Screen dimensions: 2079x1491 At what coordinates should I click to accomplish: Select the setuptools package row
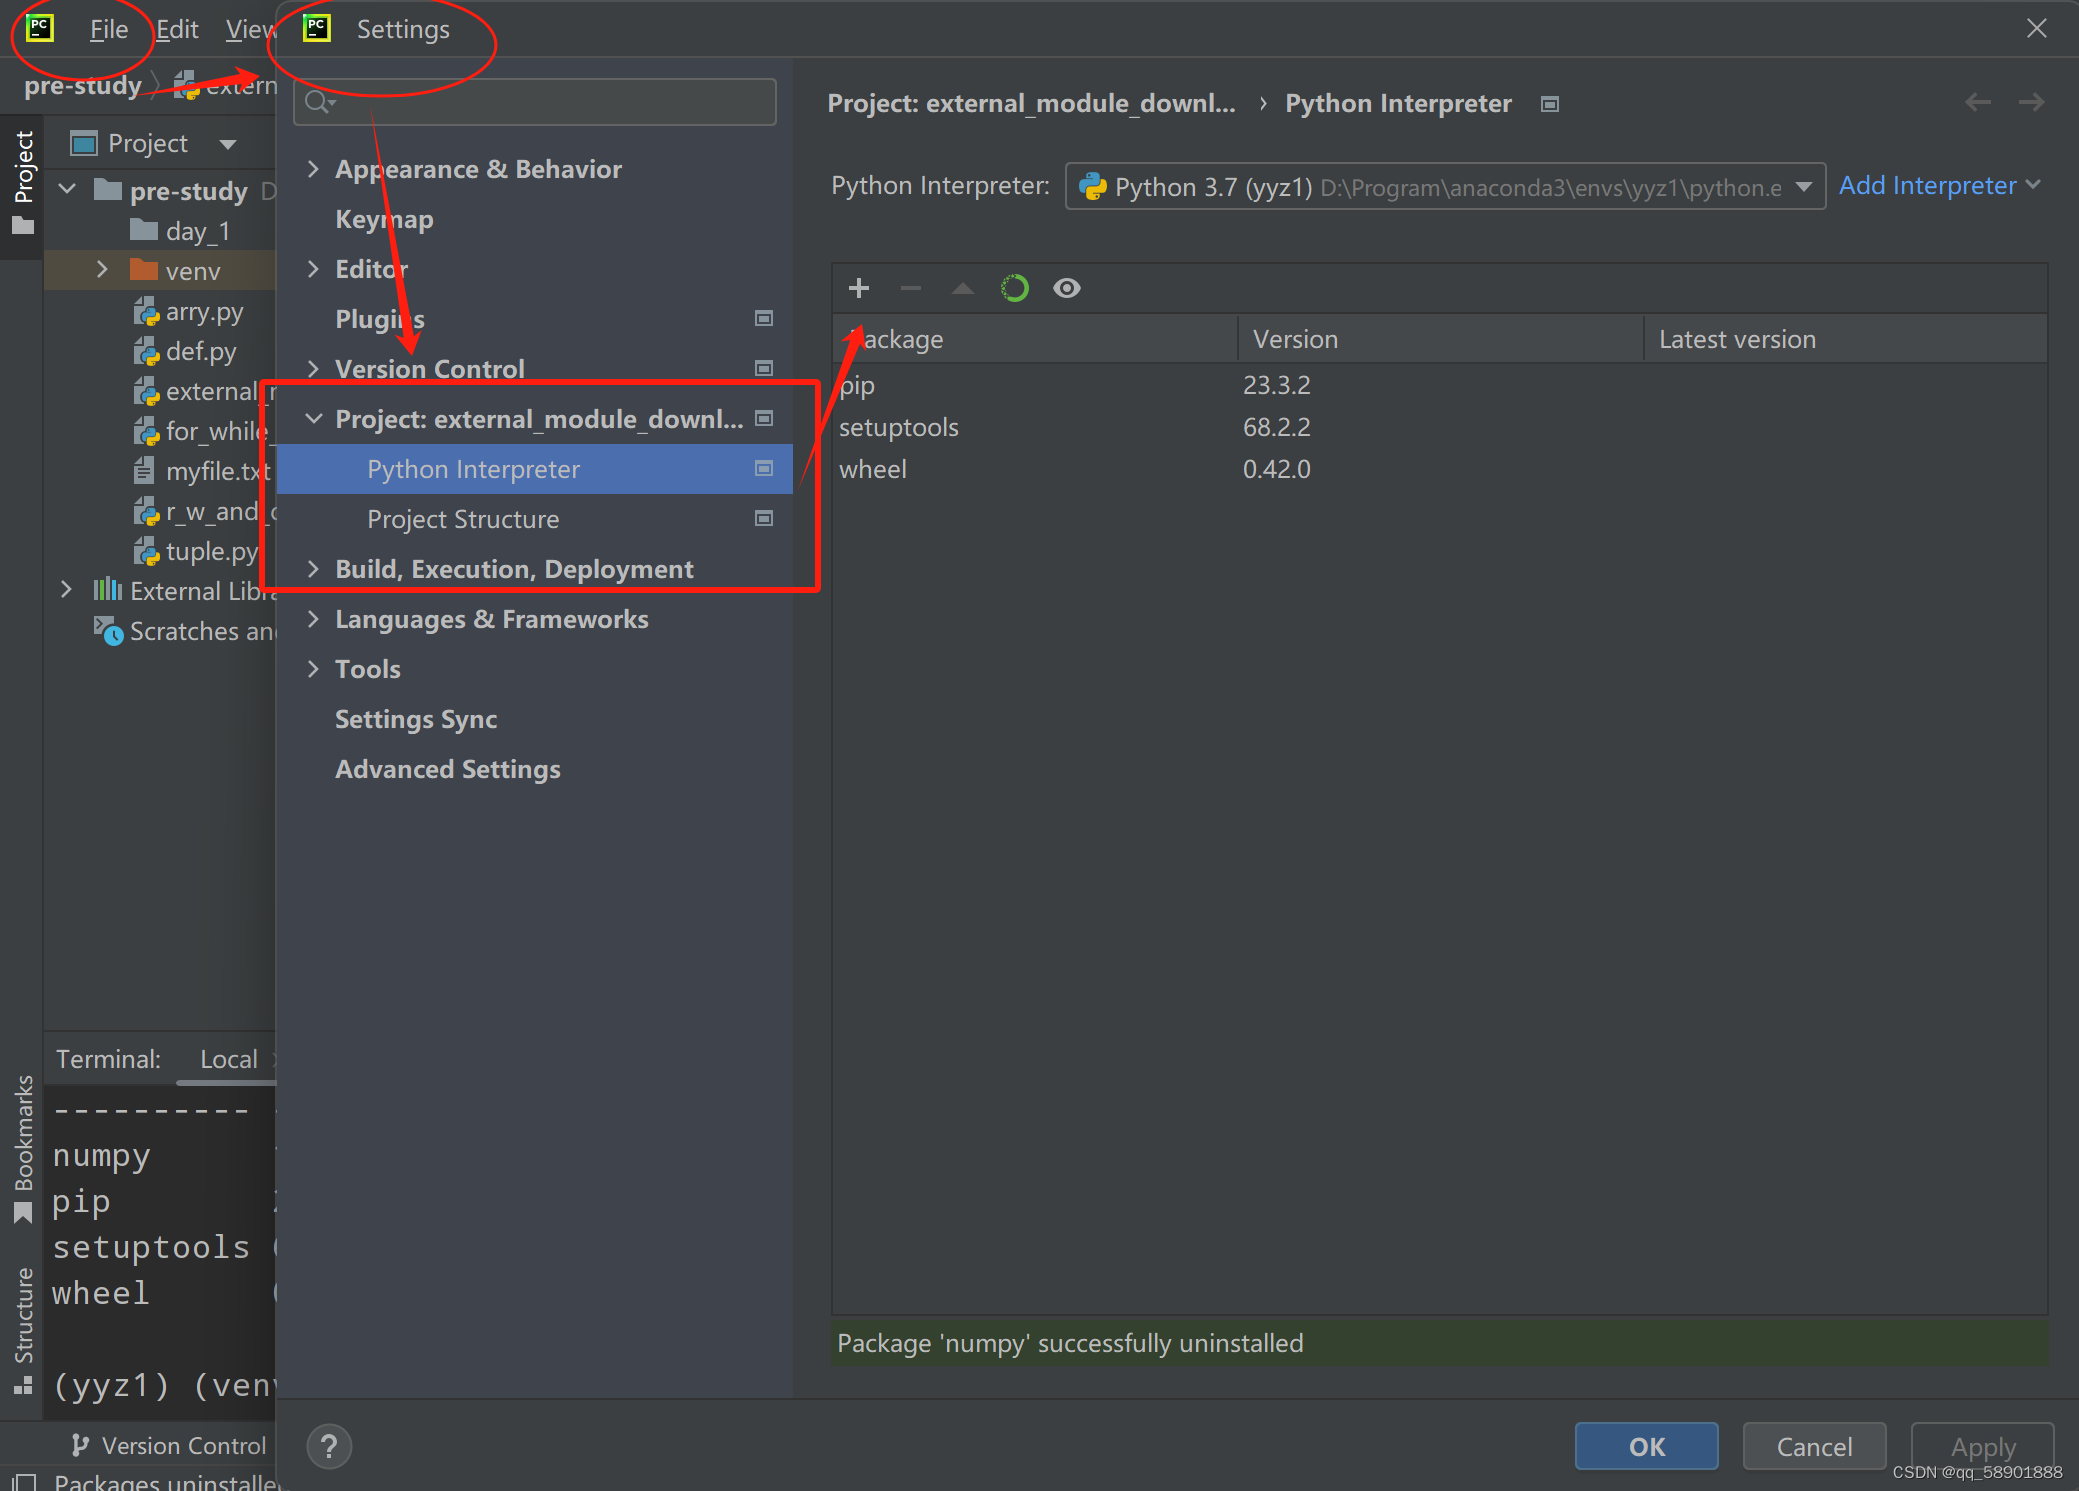tap(898, 427)
